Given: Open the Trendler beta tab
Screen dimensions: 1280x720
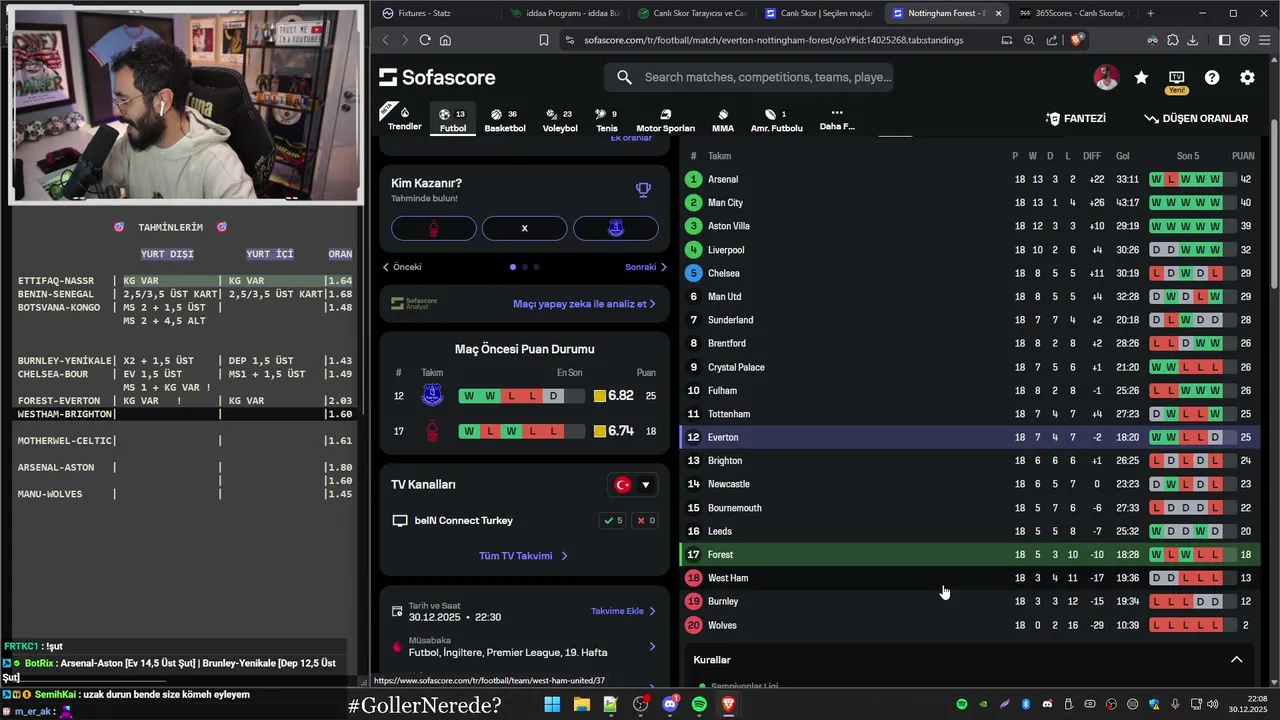Looking at the screenshot, I should 404,119.
